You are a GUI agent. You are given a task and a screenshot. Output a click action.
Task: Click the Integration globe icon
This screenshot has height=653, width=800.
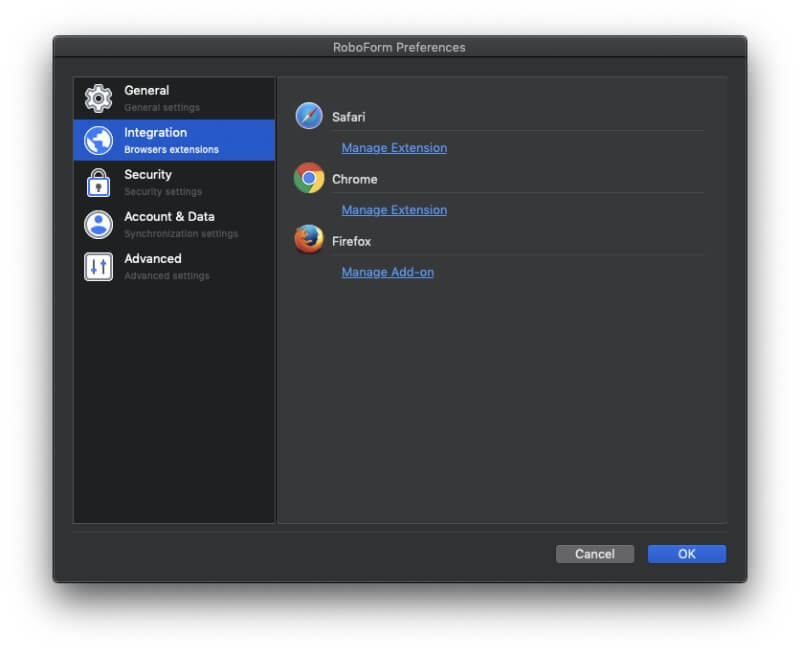98,140
